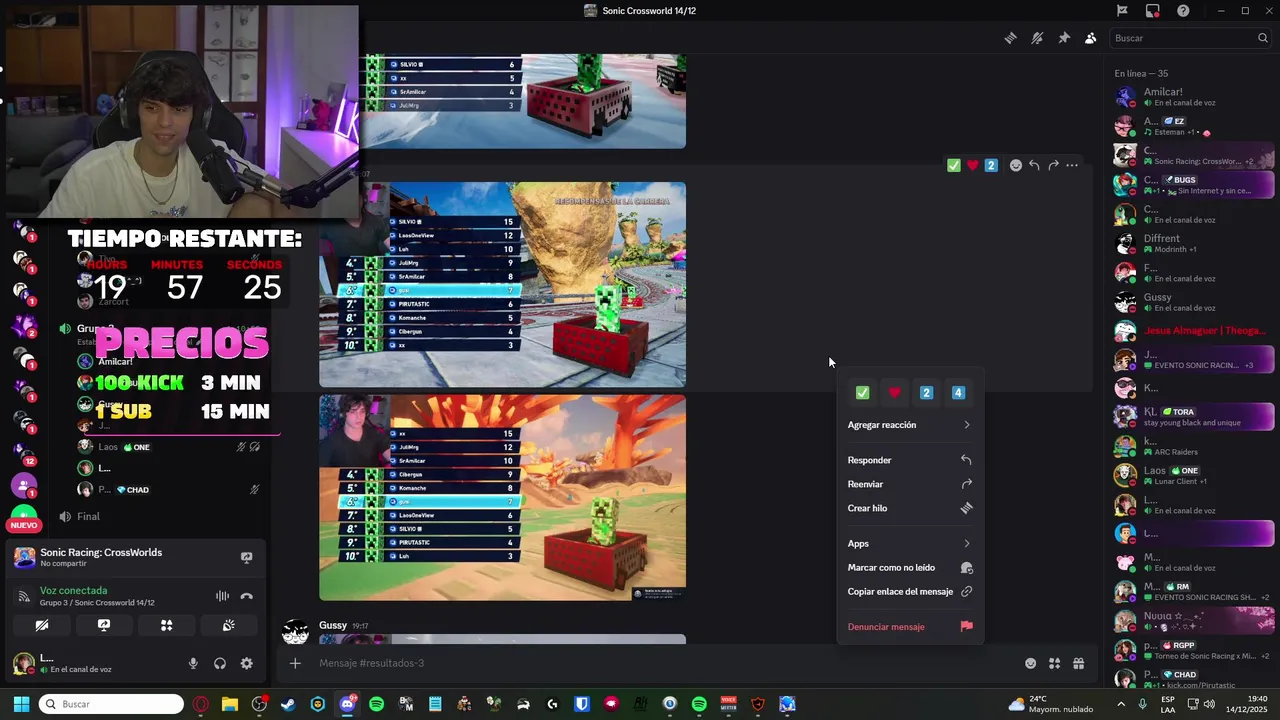Click Voz conectada status link
This screenshot has width=1280, height=720.
pyautogui.click(x=73, y=590)
